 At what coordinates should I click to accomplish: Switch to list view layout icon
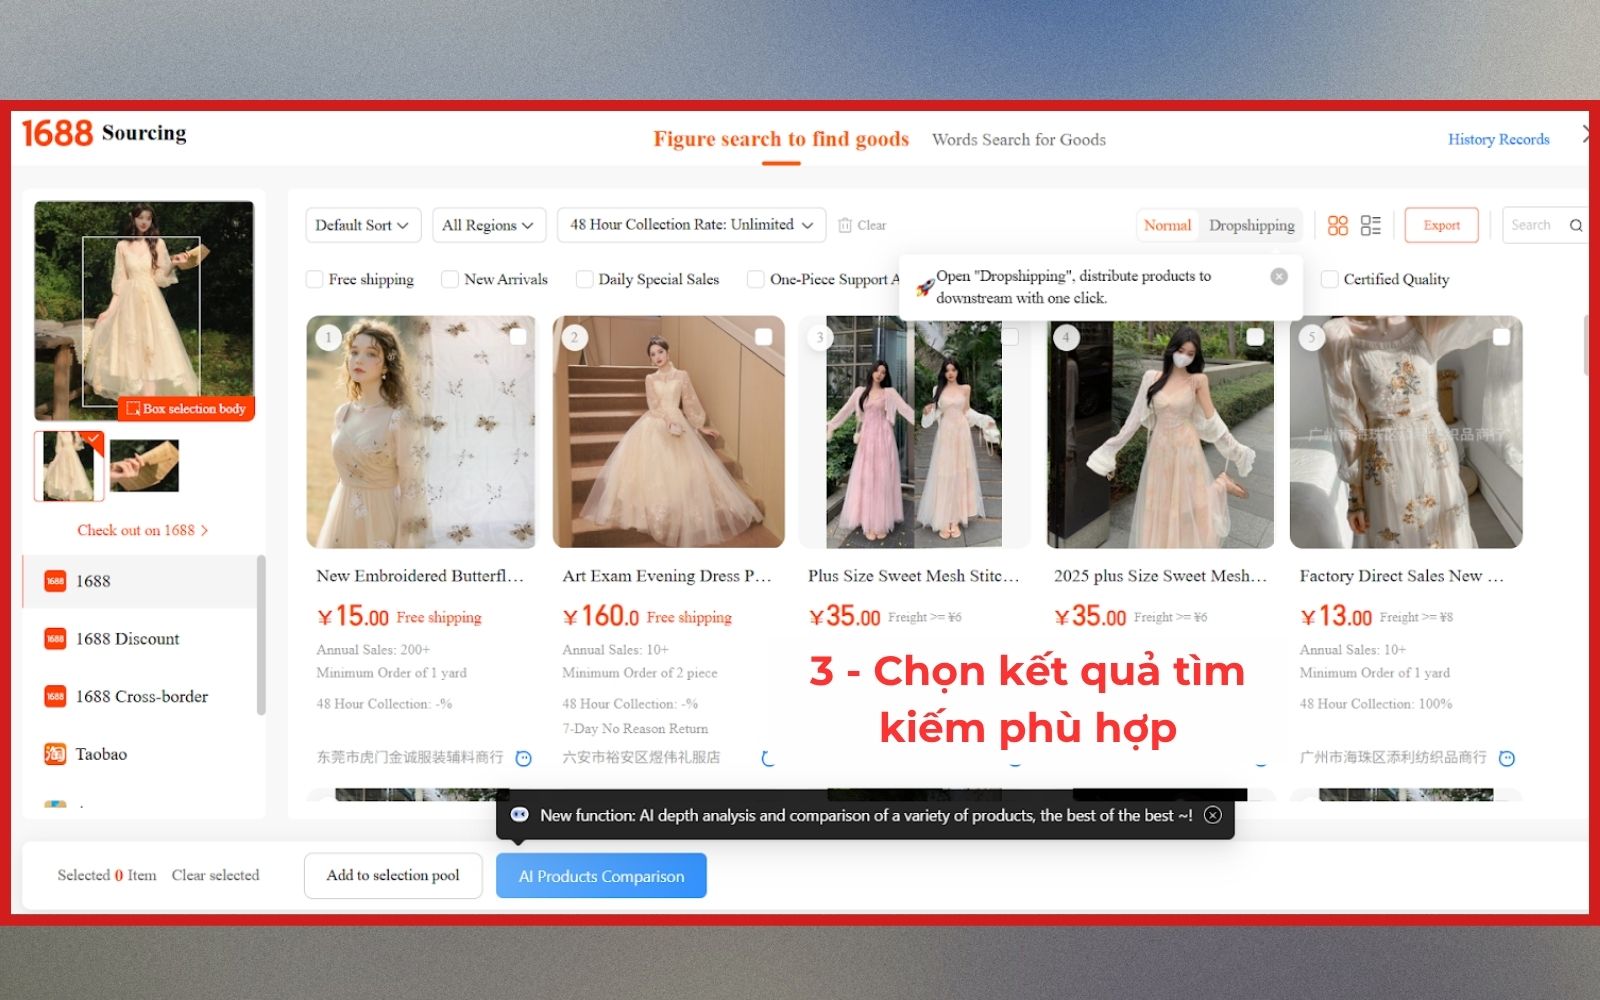[1370, 225]
